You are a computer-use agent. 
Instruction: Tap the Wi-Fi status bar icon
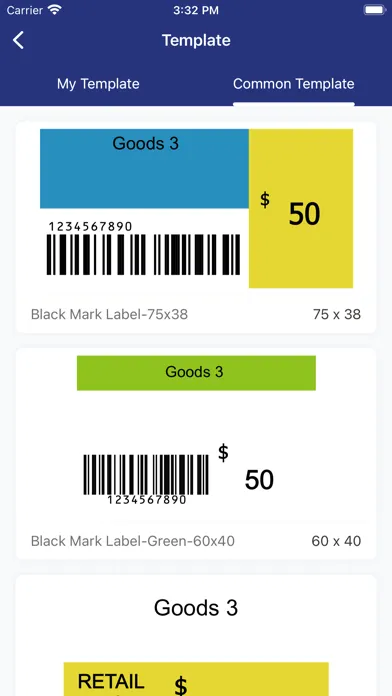pyautogui.click(x=55, y=10)
